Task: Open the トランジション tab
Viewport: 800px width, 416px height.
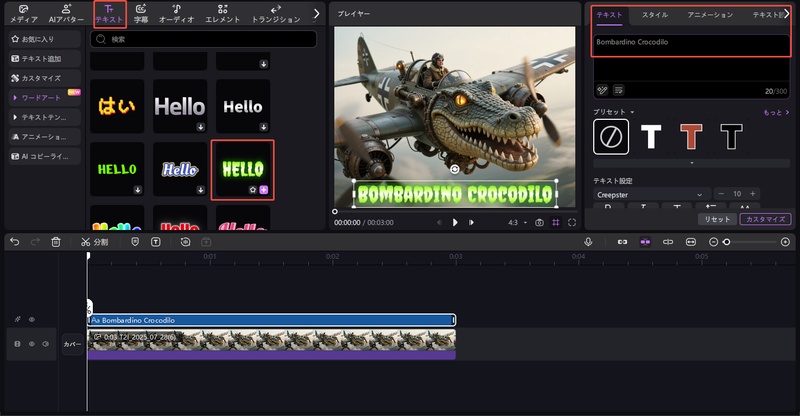Action: click(276, 14)
